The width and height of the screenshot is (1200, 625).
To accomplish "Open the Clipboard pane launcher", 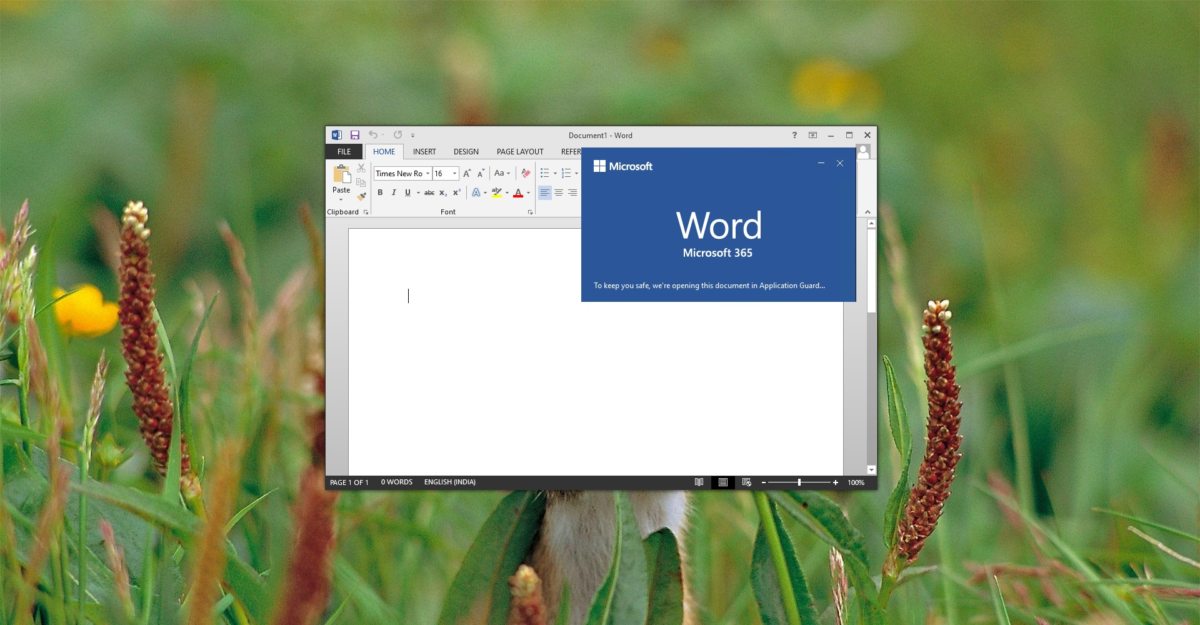I will [366, 212].
